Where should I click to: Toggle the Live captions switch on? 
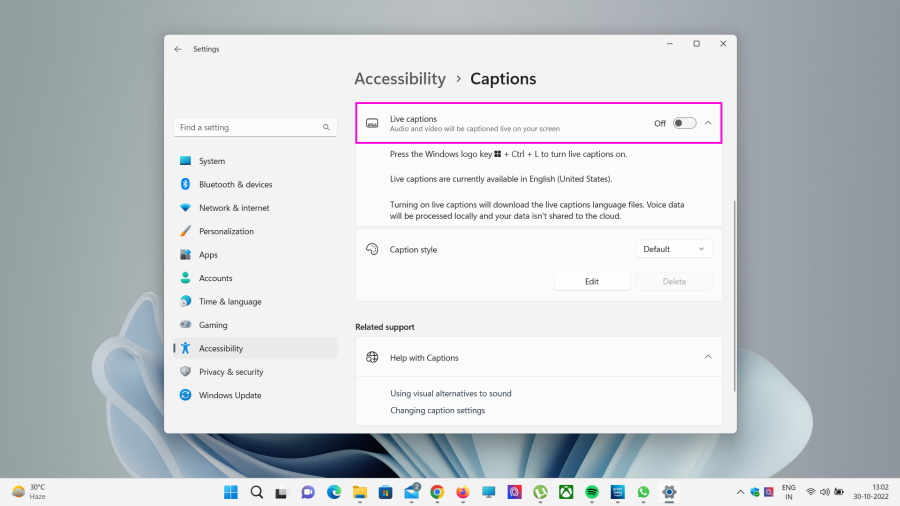tap(684, 123)
